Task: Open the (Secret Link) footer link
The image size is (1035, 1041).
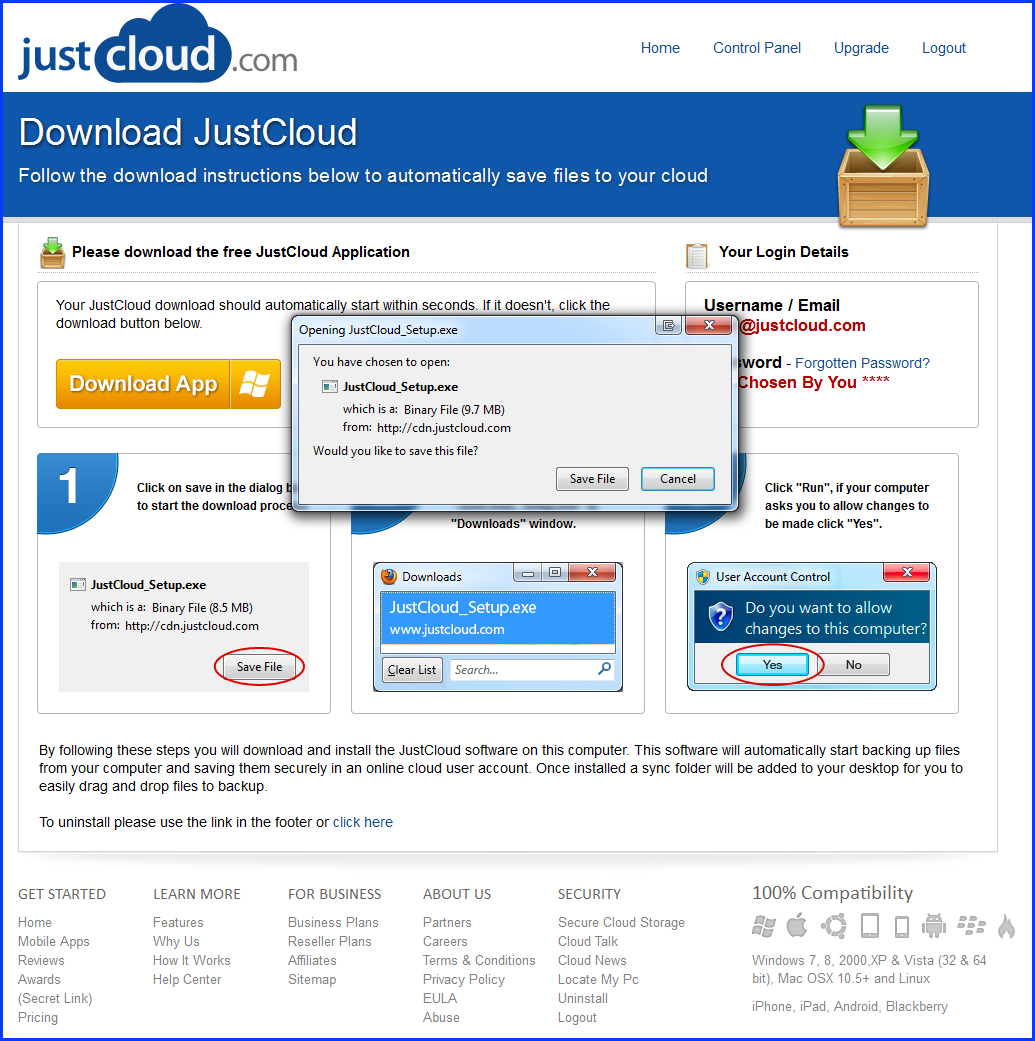Action: [x=55, y=999]
